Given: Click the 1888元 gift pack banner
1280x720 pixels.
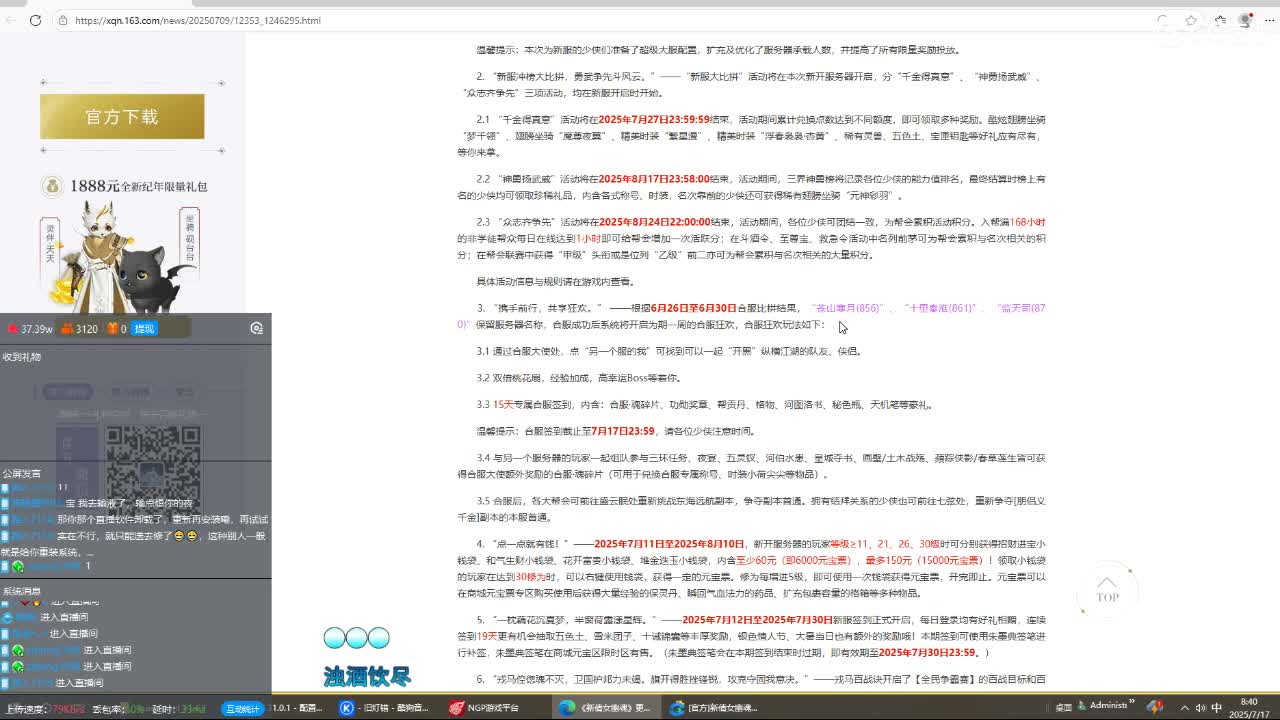Looking at the screenshot, I should [x=125, y=186].
